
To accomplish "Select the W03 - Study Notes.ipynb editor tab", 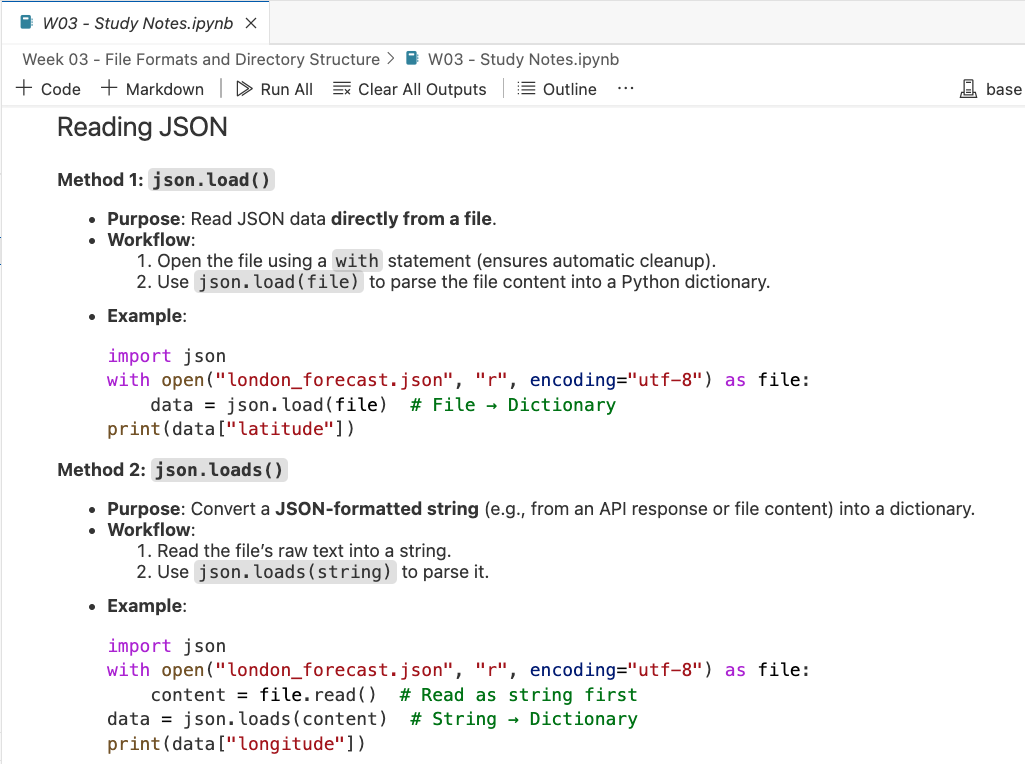I will [137, 23].
